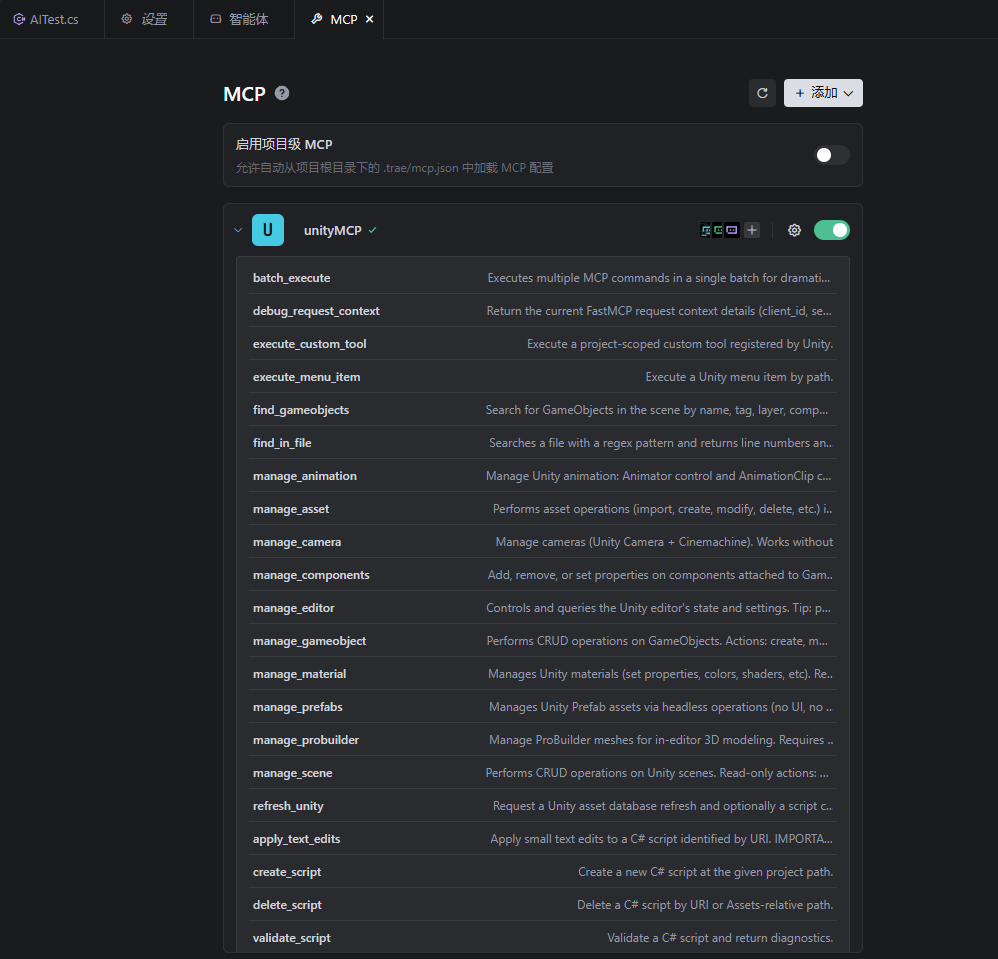Select the find_in_file tool row
This screenshot has height=959, width=998.
(x=542, y=444)
